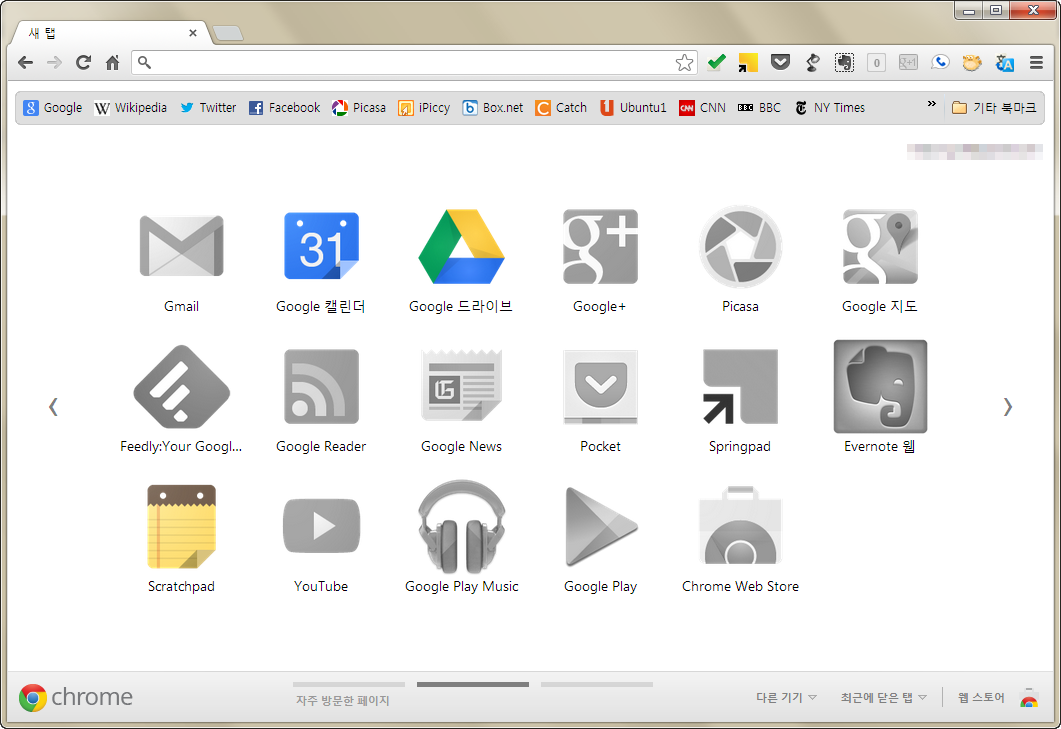Image resolution: width=1061 pixels, height=729 pixels.
Task: Click the green checkmark extension icon
Action: (x=717, y=63)
